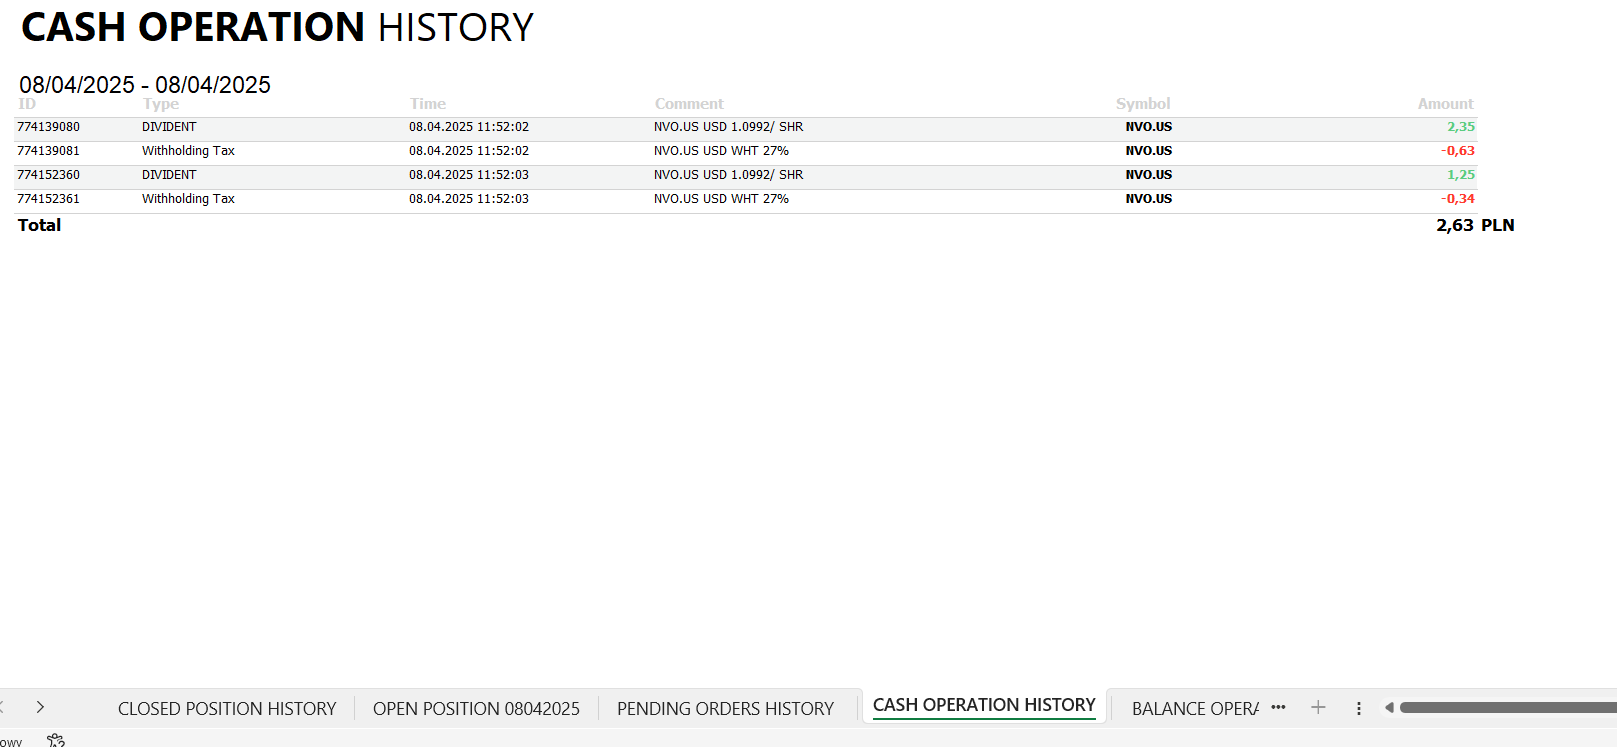Click the active CASH OPERATION HISTORY tab

click(984, 705)
